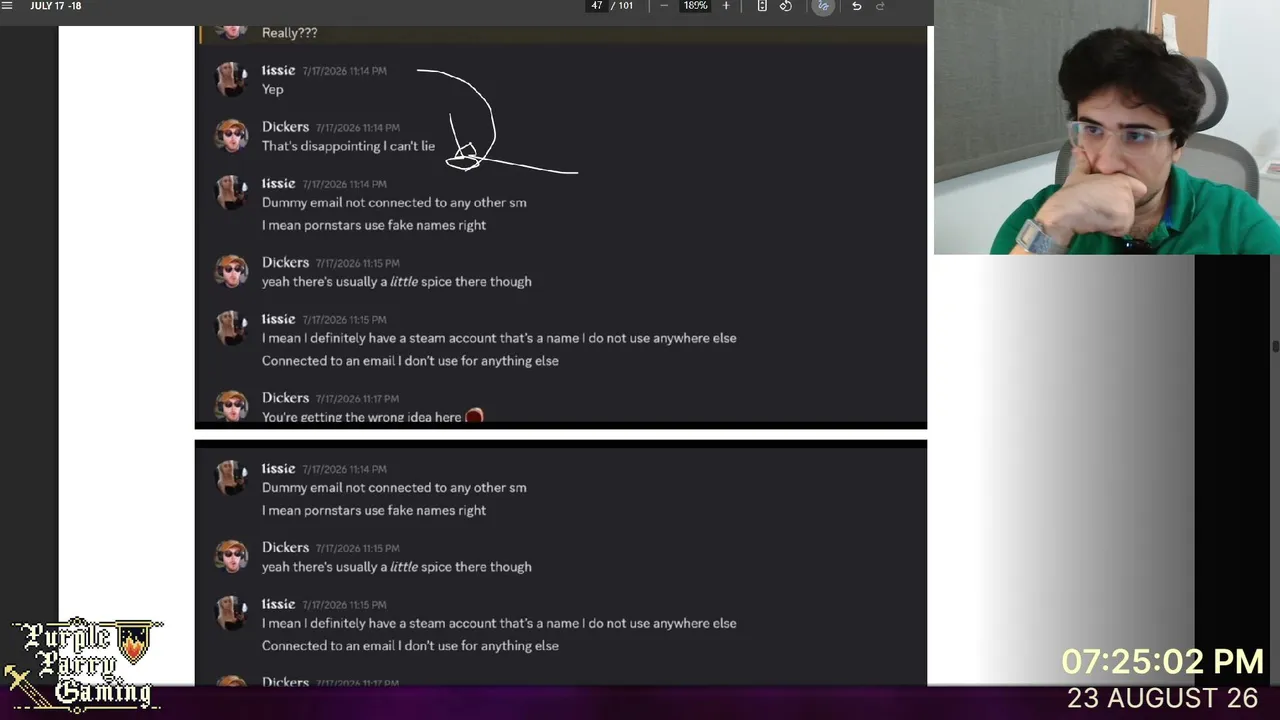Click the message "That's disappointing I can't lie"
Screen dimensions: 1280x720
[x=348, y=146]
